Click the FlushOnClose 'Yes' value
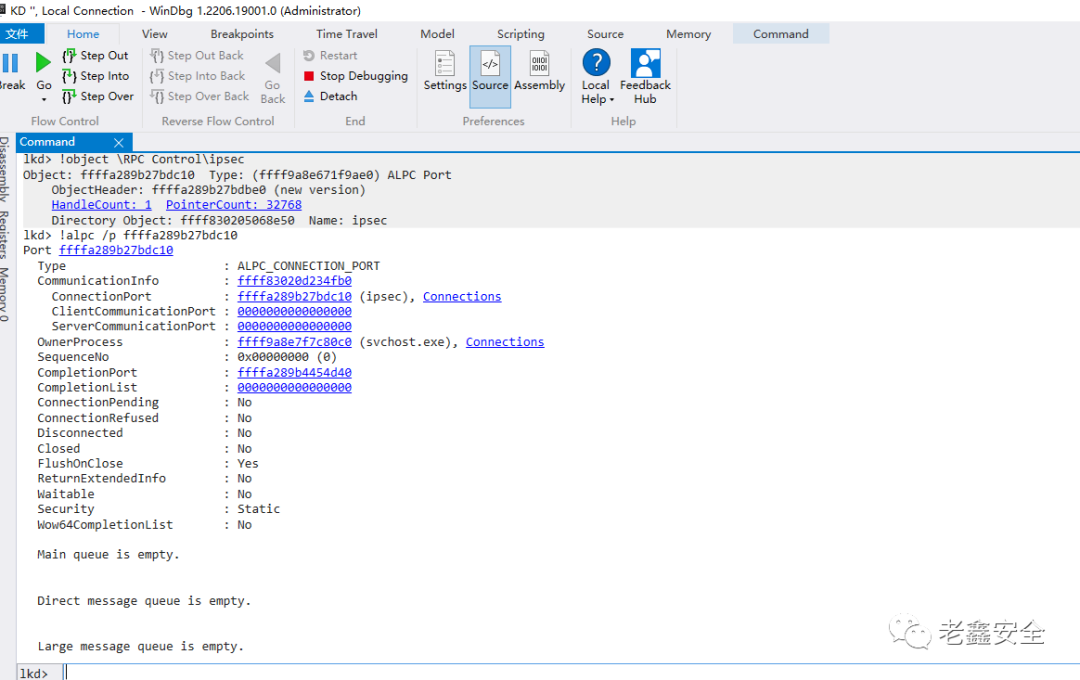 click(x=248, y=464)
